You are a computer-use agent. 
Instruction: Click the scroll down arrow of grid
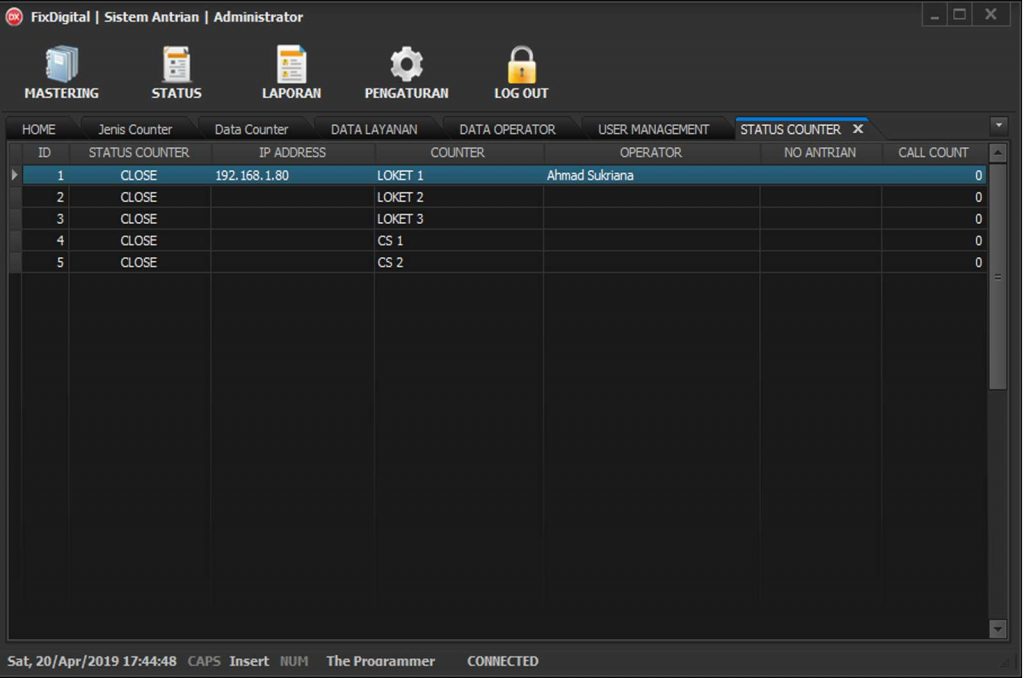tap(997, 628)
